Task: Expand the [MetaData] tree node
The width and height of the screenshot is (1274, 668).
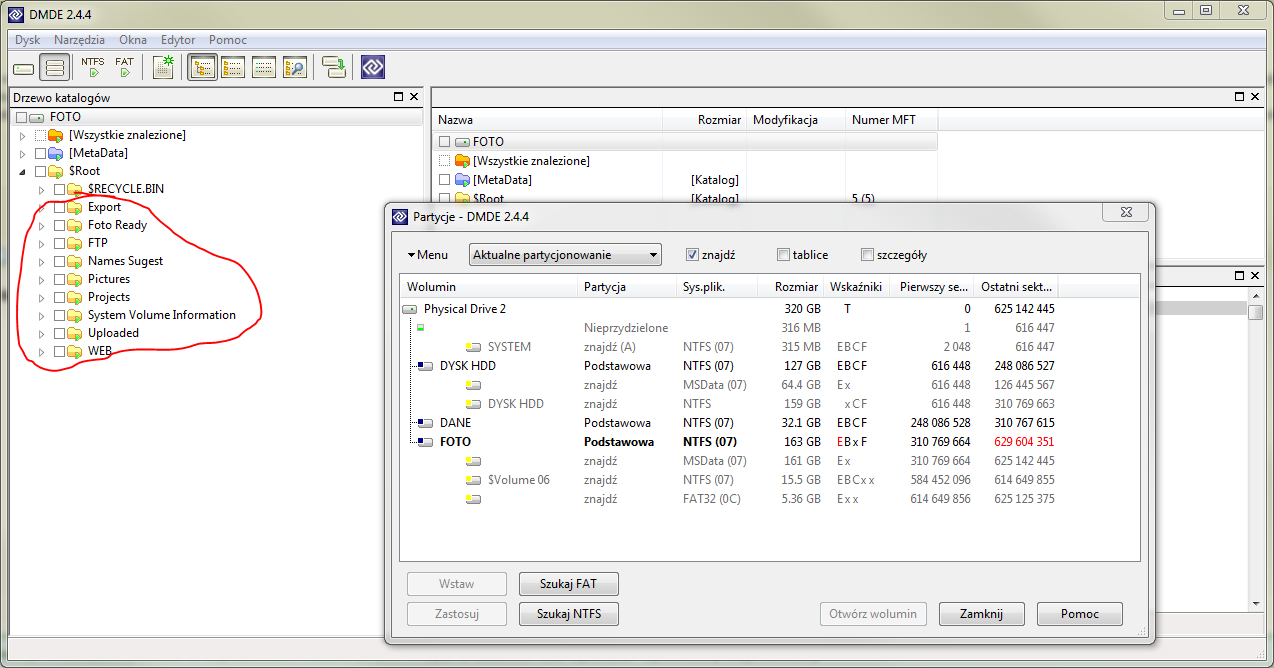Action: tap(23, 153)
